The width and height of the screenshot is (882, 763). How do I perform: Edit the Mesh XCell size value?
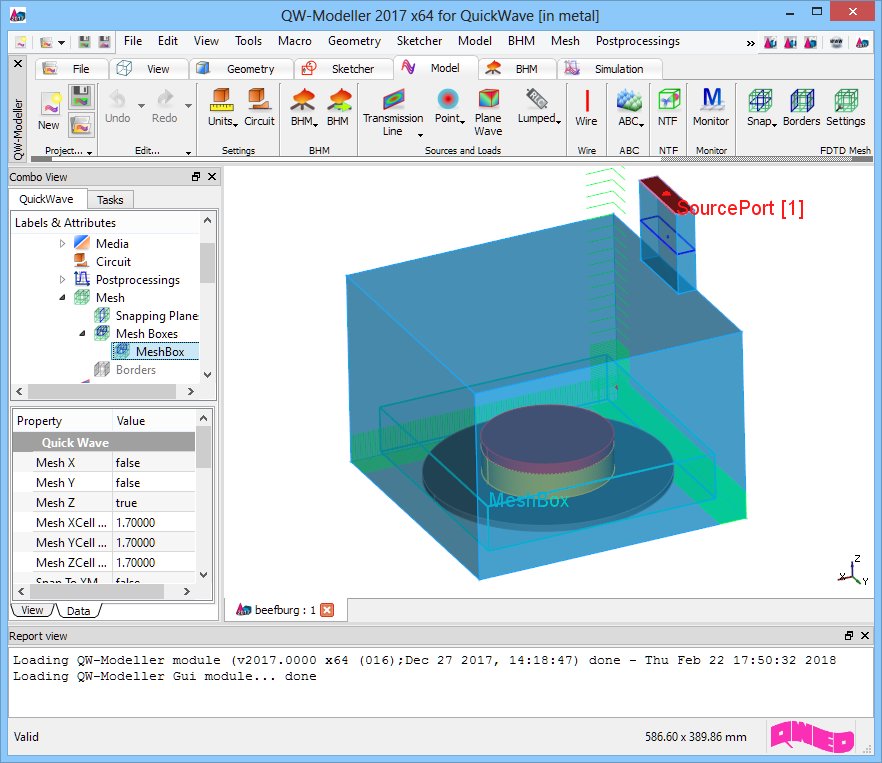click(152, 523)
